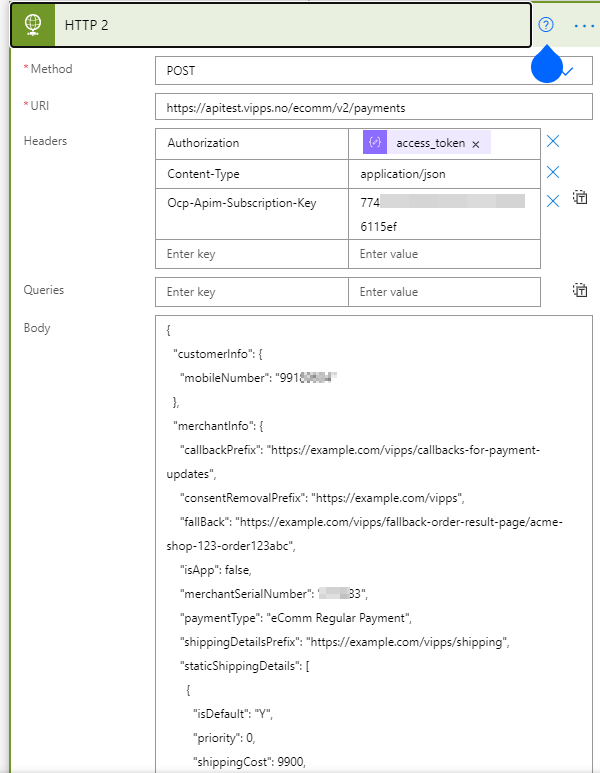Edit the Ocp-Apim-Subscription-Key header name

click(x=252, y=214)
